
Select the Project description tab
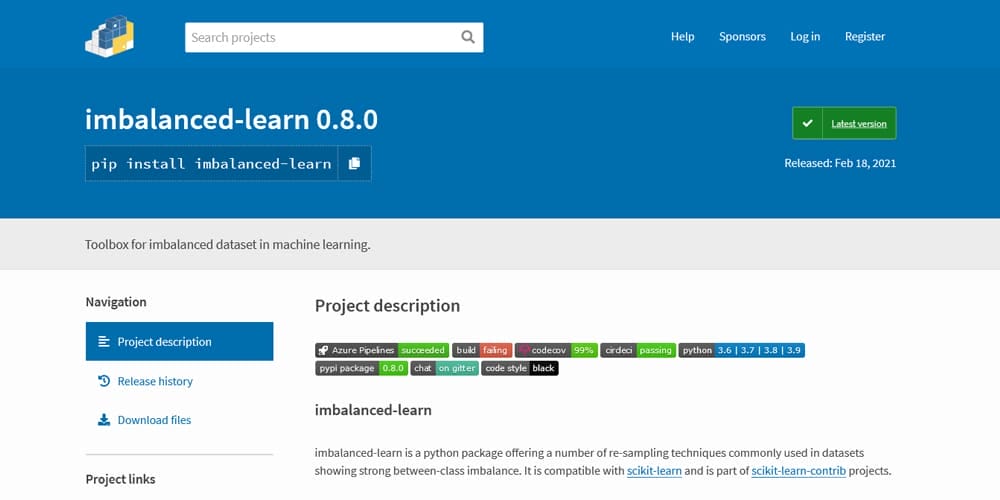[x=179, y=342]
